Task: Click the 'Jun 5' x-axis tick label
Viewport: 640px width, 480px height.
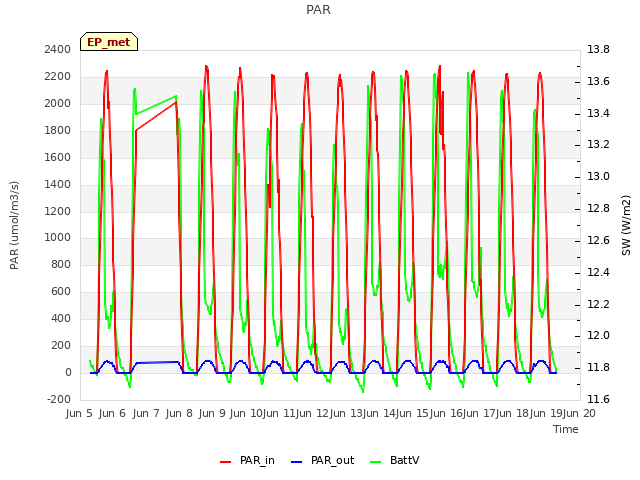Action: 79,413
